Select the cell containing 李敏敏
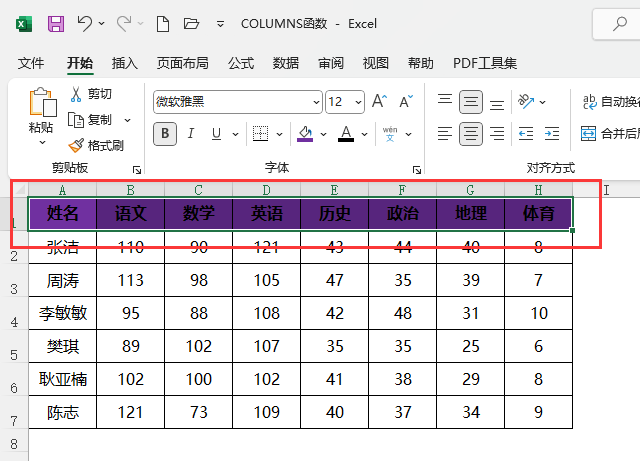Screen dimensions: 640x461 point(62,313)
